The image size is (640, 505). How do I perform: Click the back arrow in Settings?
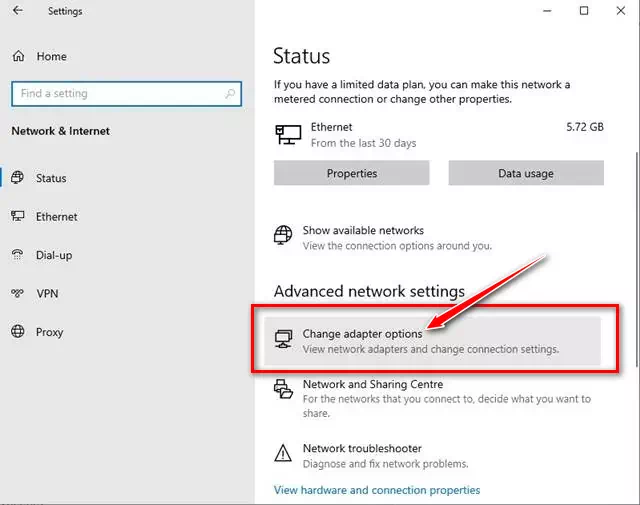pyautogui.click(x=18, y=11)
